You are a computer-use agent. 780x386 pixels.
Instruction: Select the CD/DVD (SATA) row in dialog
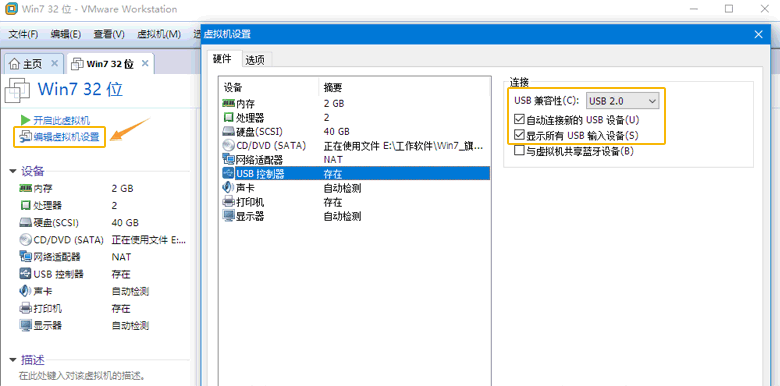[x=356, y=146]
